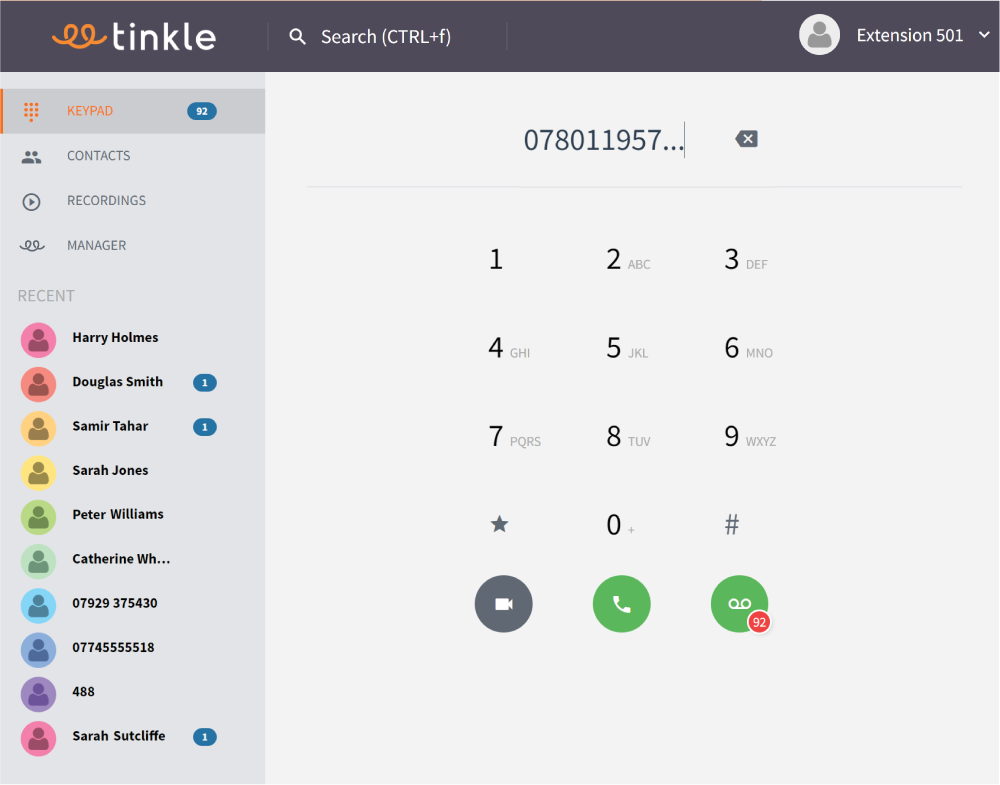Open recent caller 07929 375430
The width and height of the screenshot is (1000, 785).
[113, 604]
